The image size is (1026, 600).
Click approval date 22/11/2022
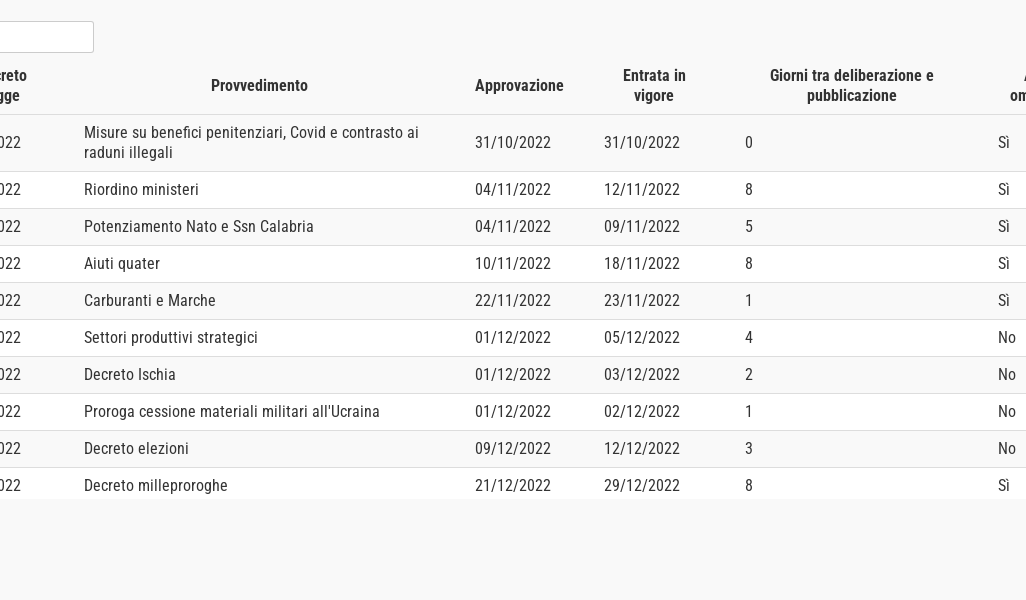pos(513,301)
